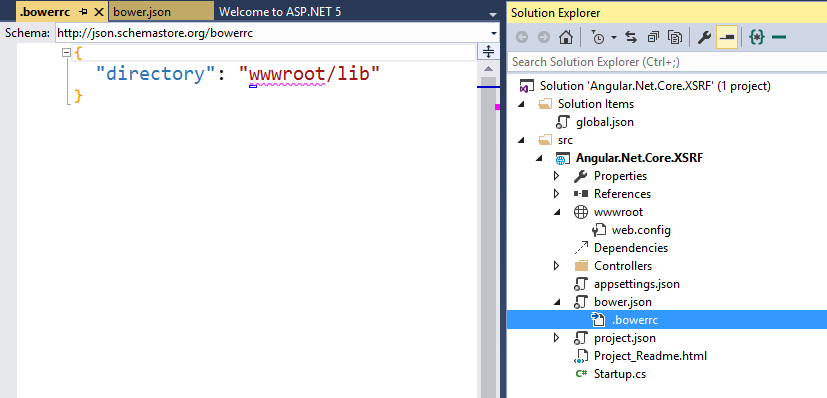Select appsettings.json file

(x=637, y=284)
